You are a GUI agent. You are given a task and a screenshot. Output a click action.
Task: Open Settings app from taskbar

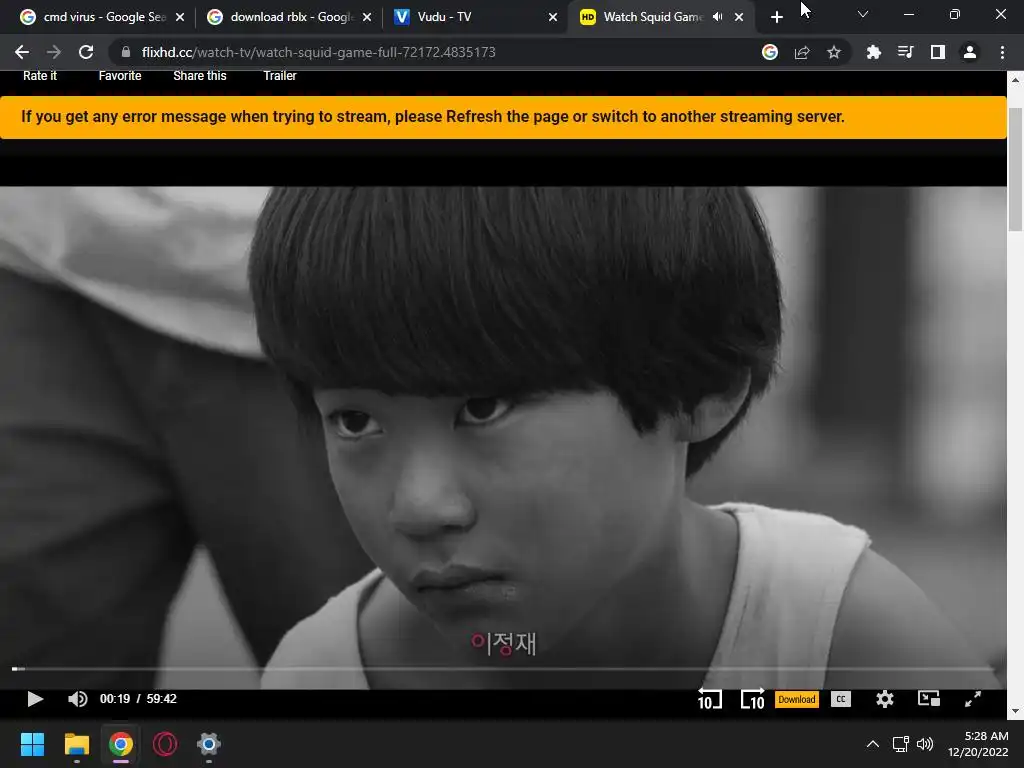(209, 744)
